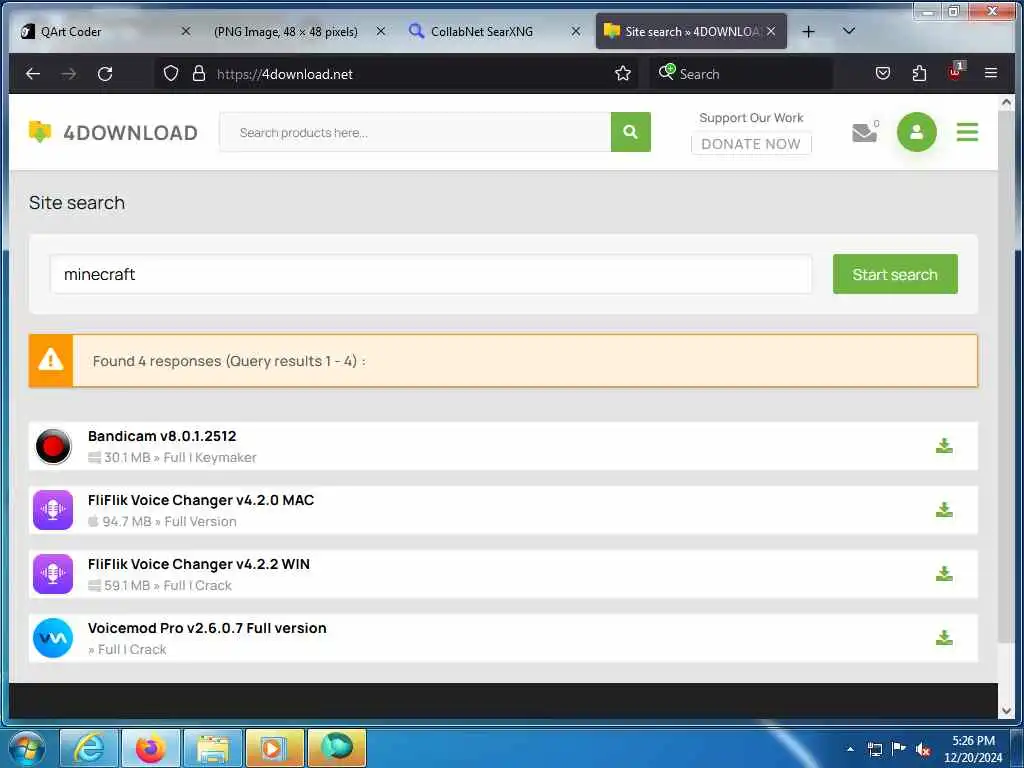This screenshot has width=1024, height=768.
Task: Click the scrollbar up arrow
Action: (1006, 103)
